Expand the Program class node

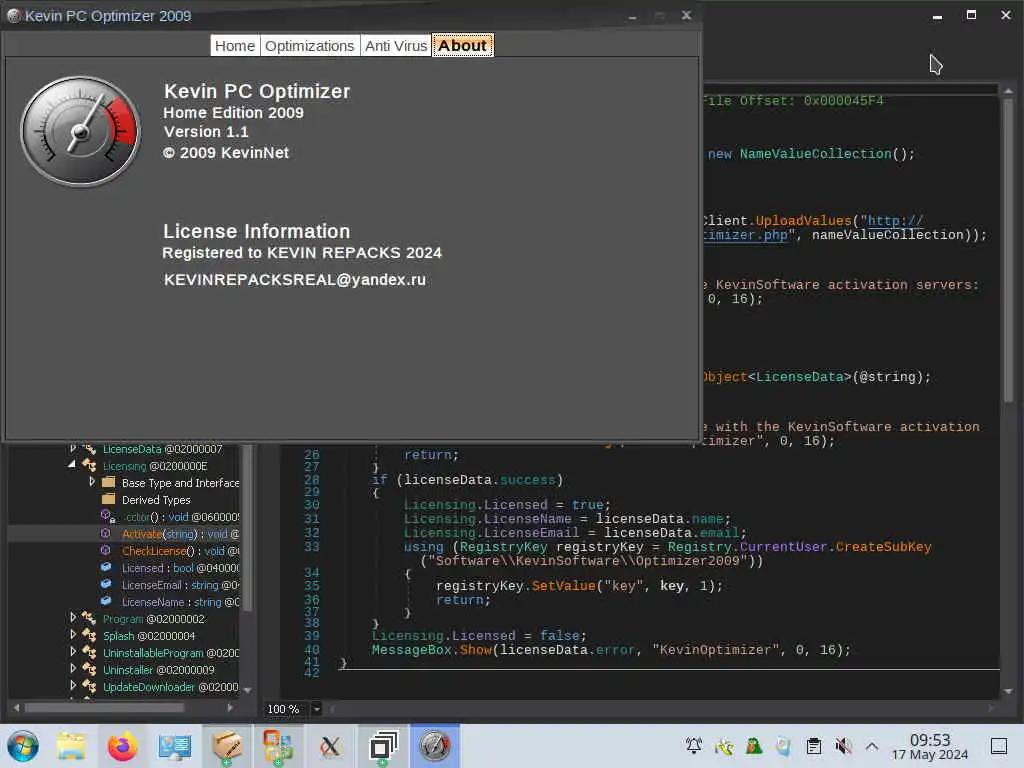click(x=73, y=618)
